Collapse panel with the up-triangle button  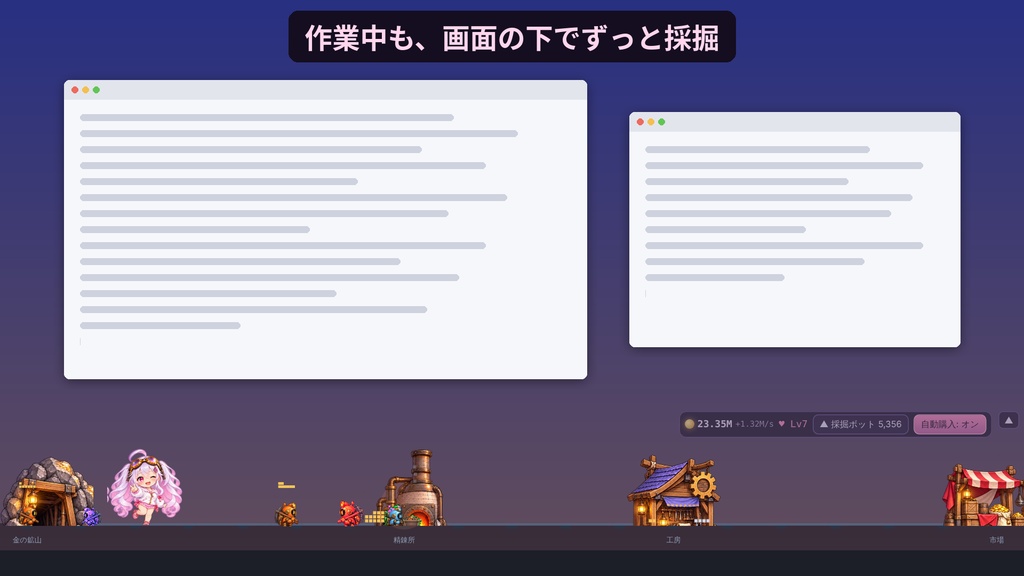pyautogui.click(x=1008, y=421)
